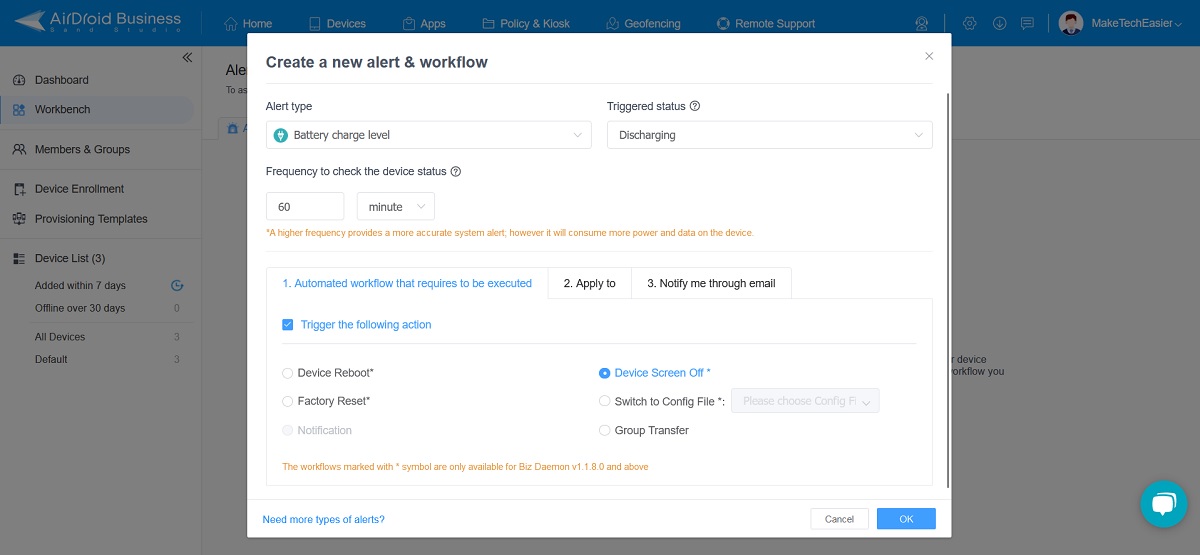Open the live chat bubble widget
The height and width of the screenshot is (555, 1200).
(1163, 503)
